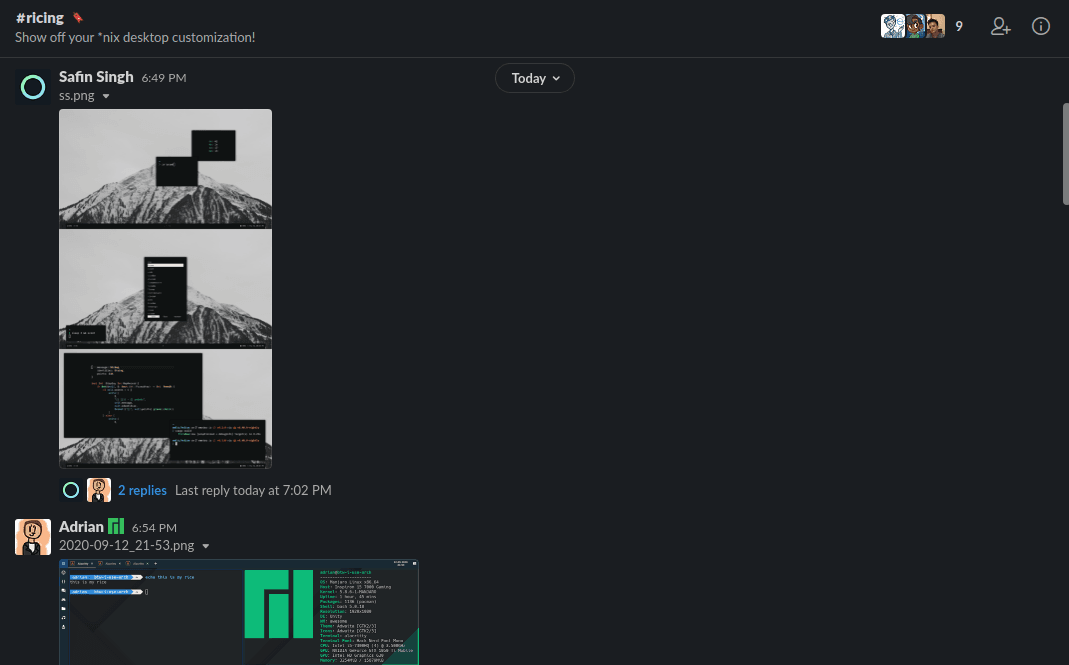Click the Adrian username
Screen dimensions: 1069x665
click(x=81, y=527)
